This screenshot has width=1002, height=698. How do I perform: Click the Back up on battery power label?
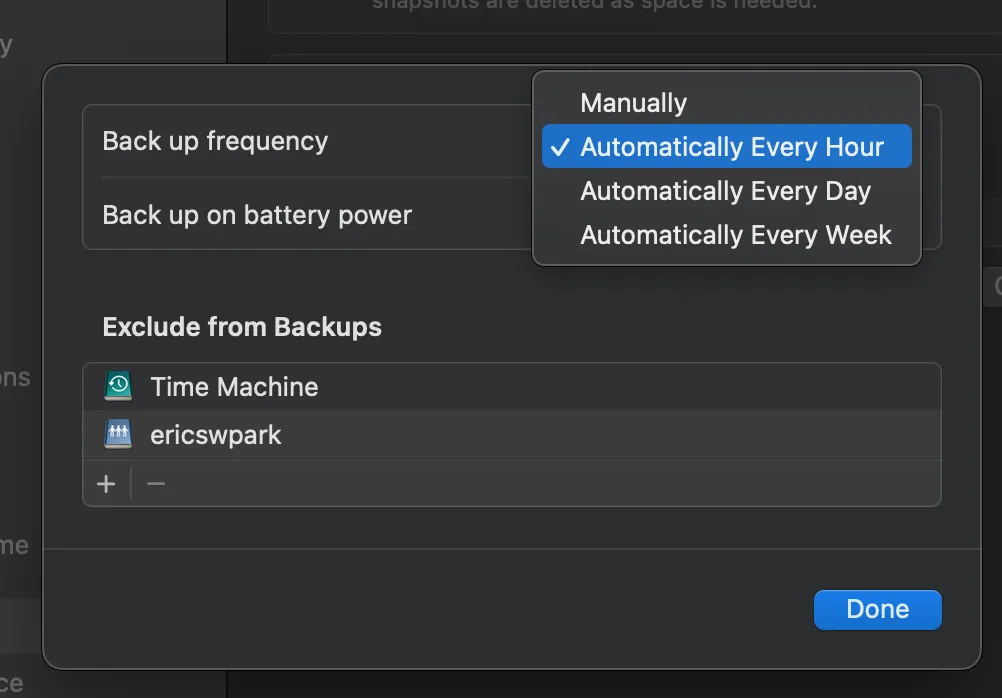257,215
